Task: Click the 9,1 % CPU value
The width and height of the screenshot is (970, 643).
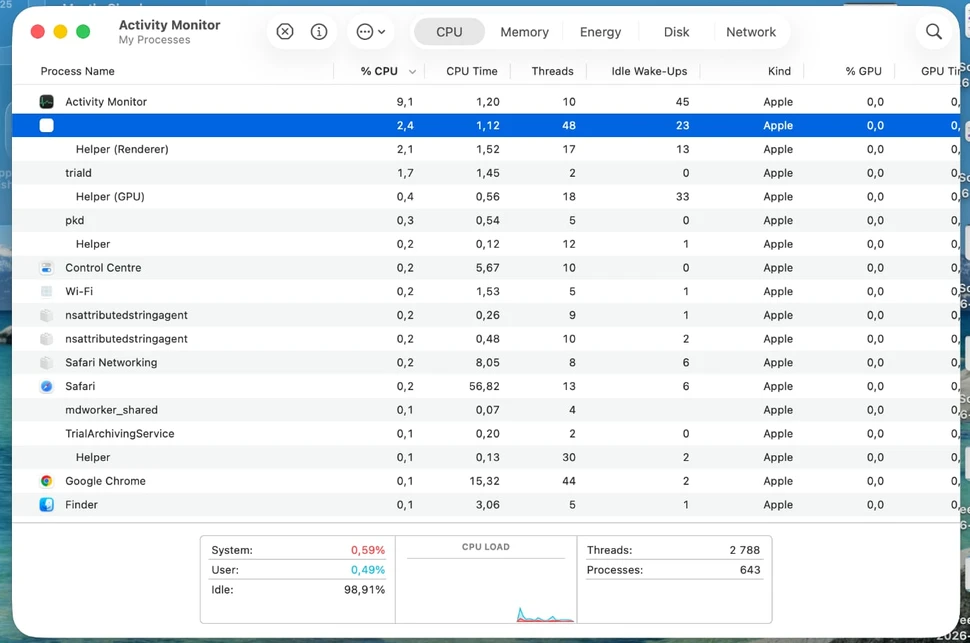Action: click(405, 101)
